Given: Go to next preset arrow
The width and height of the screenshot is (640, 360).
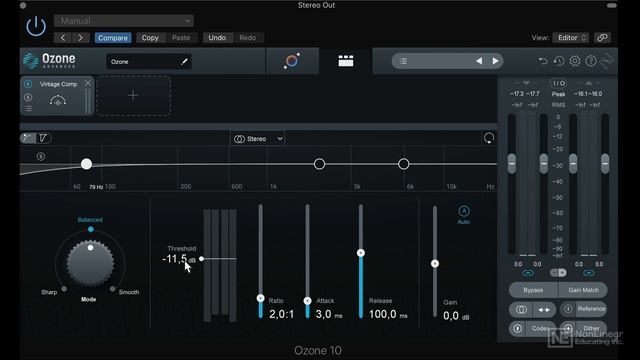Looking at the screenshot, I should click(x=81, y=38).
